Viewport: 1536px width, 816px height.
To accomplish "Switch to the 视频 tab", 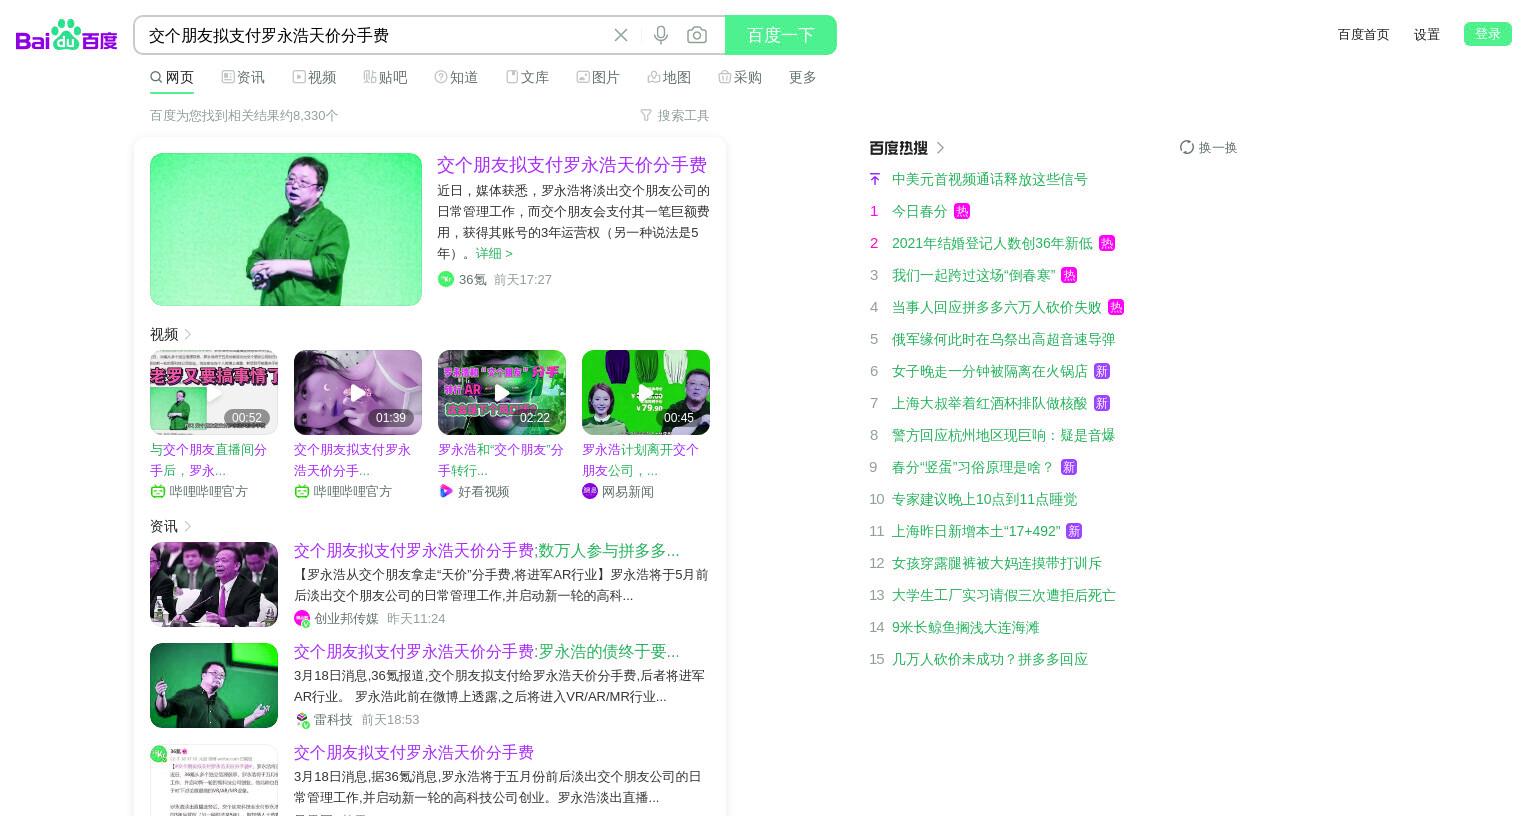I will tap(314, 77).
